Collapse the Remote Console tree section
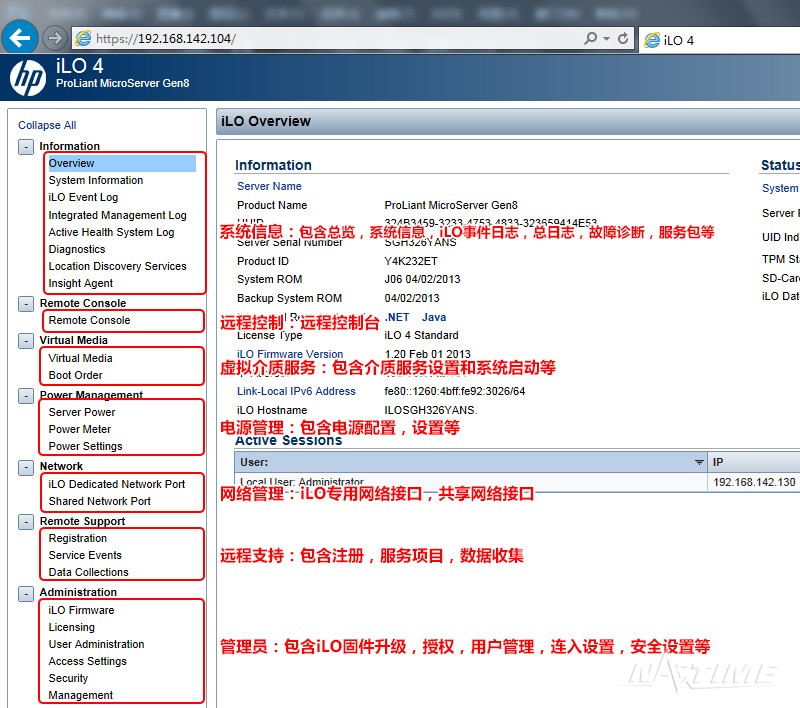800x708 pixels. point(26,304)
